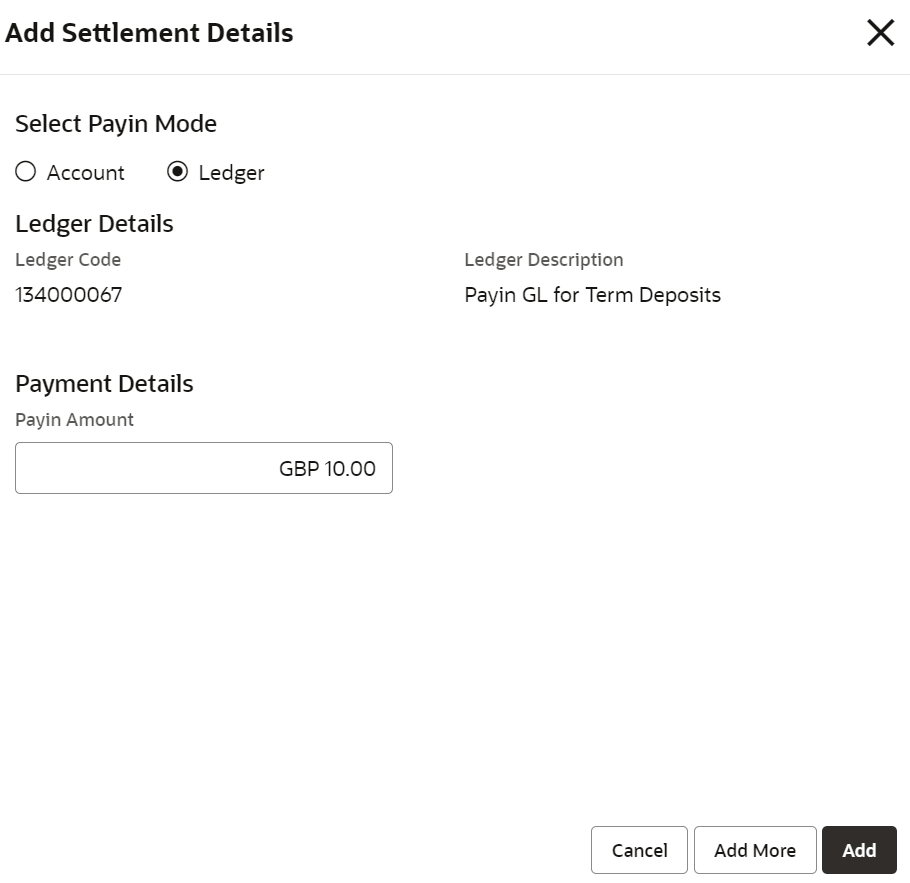Click the Ledger Details section heading
910x883 pixels.
[x=94, y=224]
